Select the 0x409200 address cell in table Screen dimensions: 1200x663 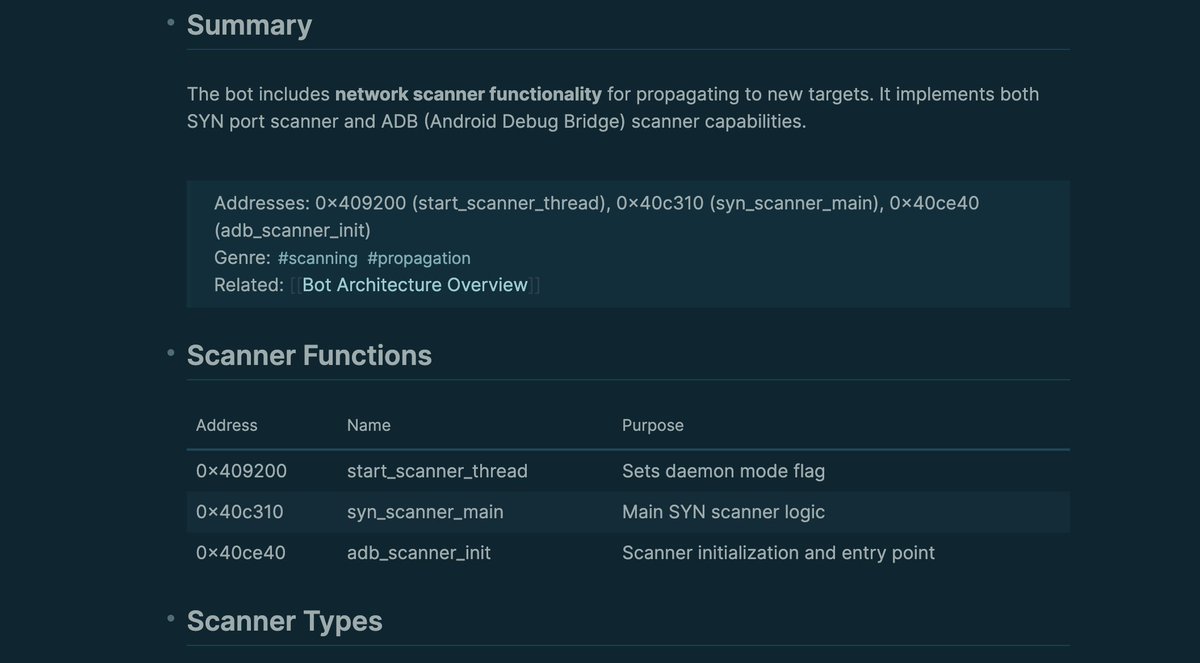coord(241,471)
